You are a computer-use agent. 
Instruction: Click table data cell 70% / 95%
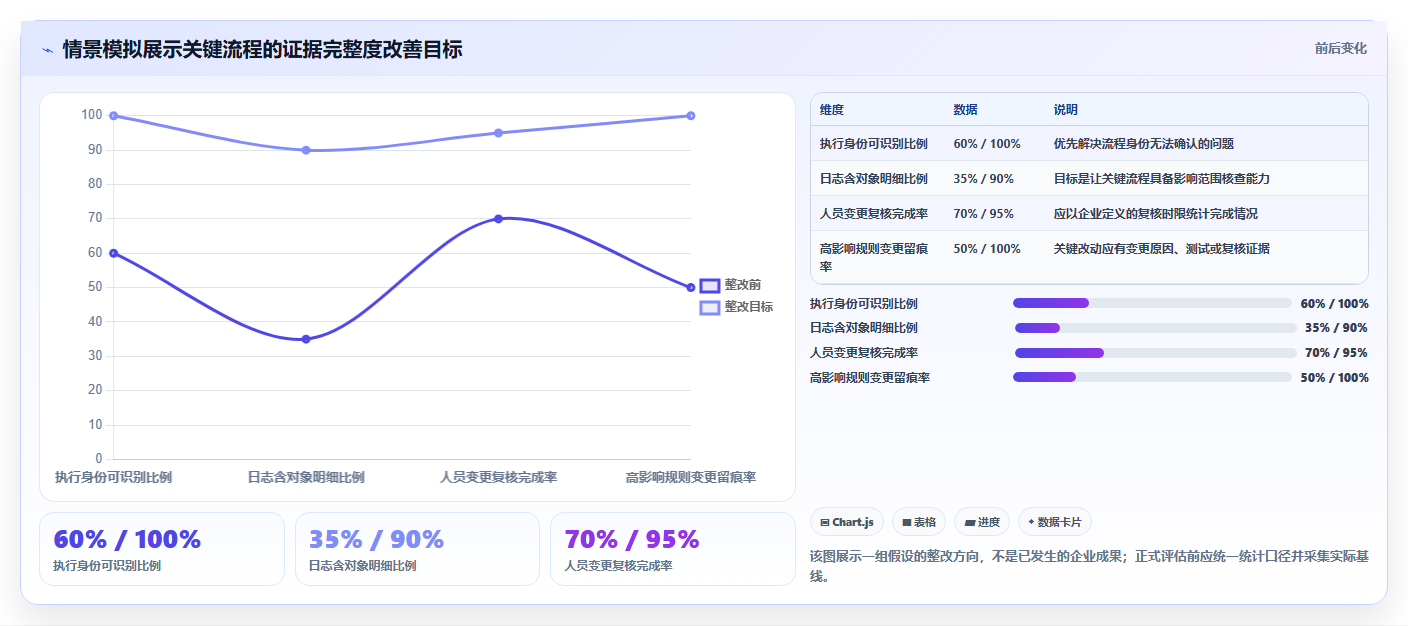pyautogui.click(x=984, y=214)
